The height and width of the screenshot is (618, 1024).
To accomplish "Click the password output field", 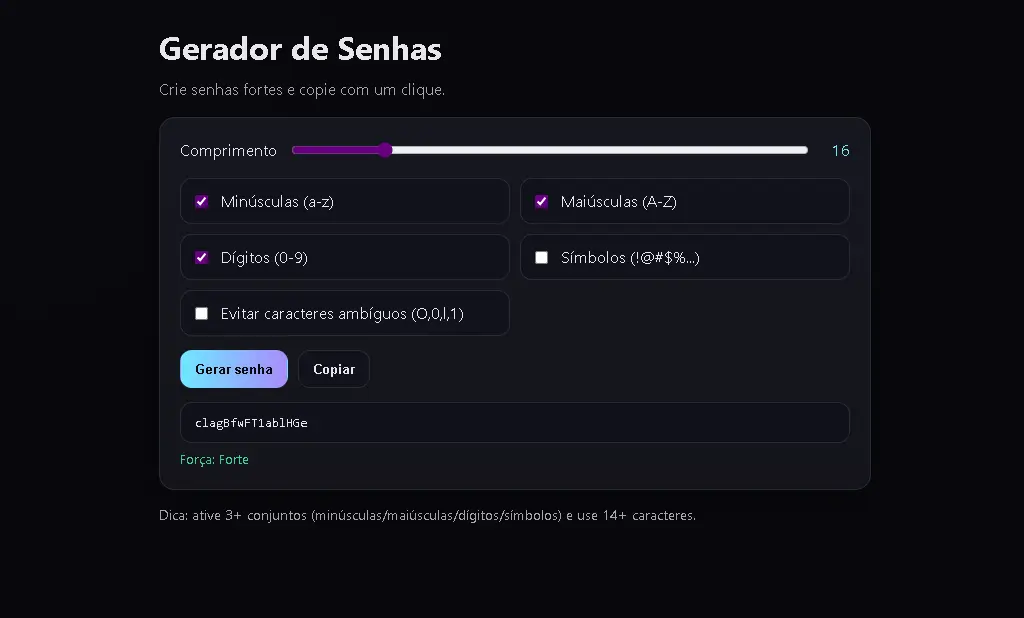I will (x=514, y=422).
